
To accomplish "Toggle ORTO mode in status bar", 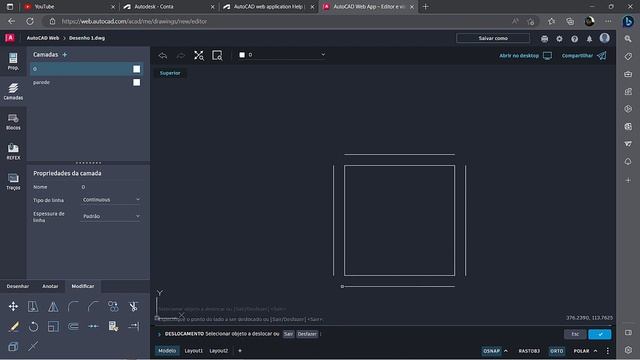I will coord(556,351).
